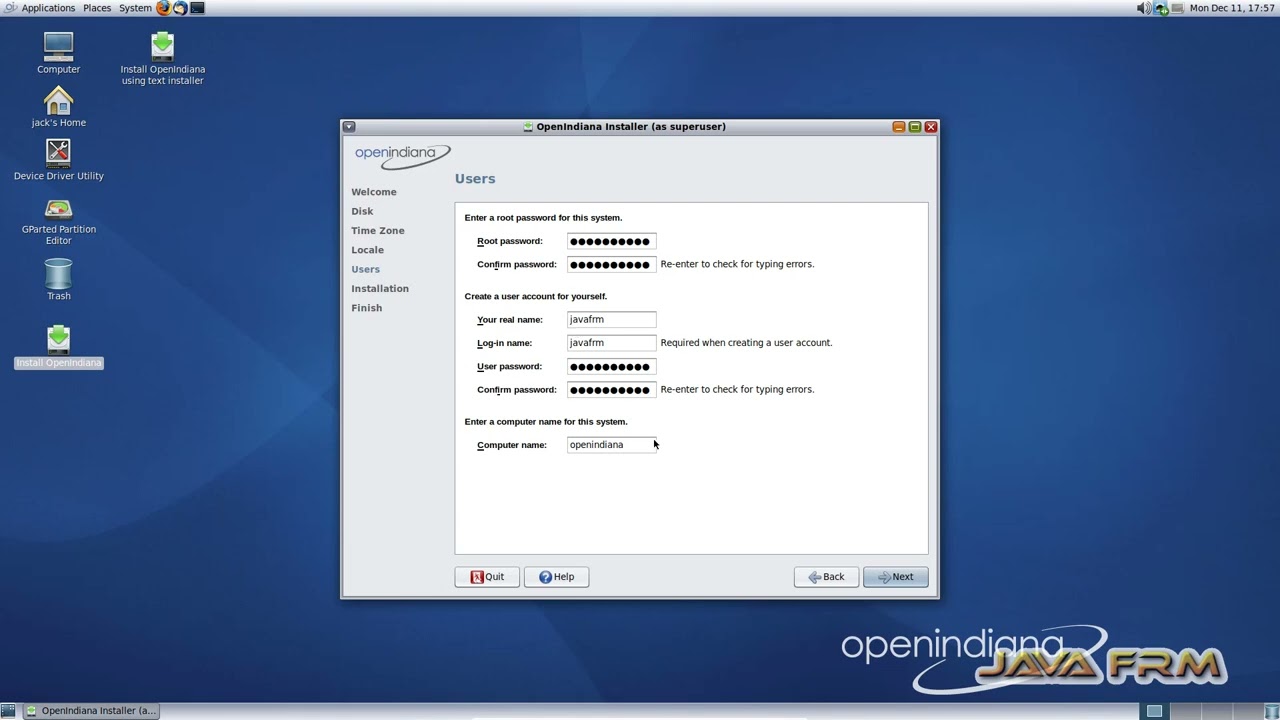The image size is (1280, 720).
Task: Open the Applications menu
Action: tap(48, 8)
